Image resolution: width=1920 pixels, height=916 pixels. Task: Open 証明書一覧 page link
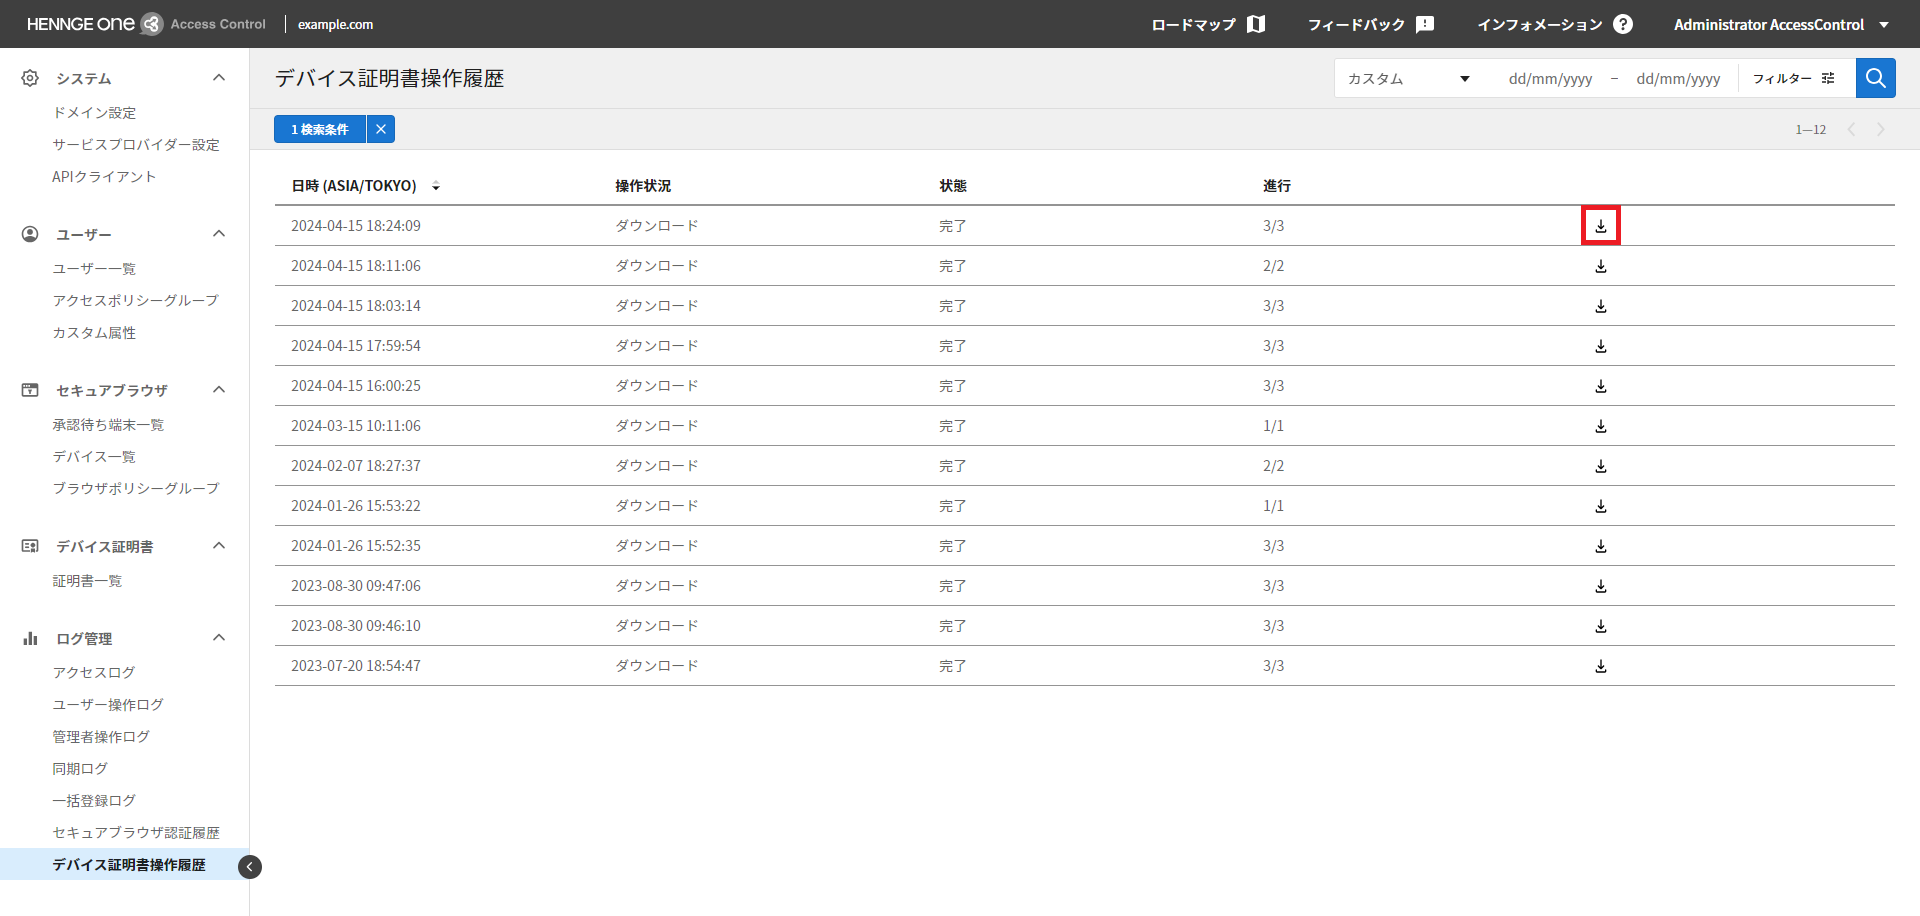point(87,581)
